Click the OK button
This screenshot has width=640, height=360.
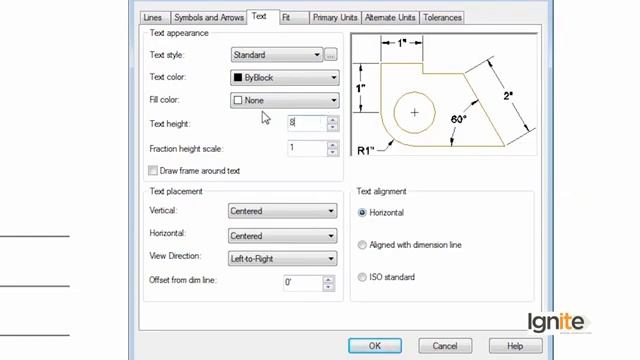375,346
